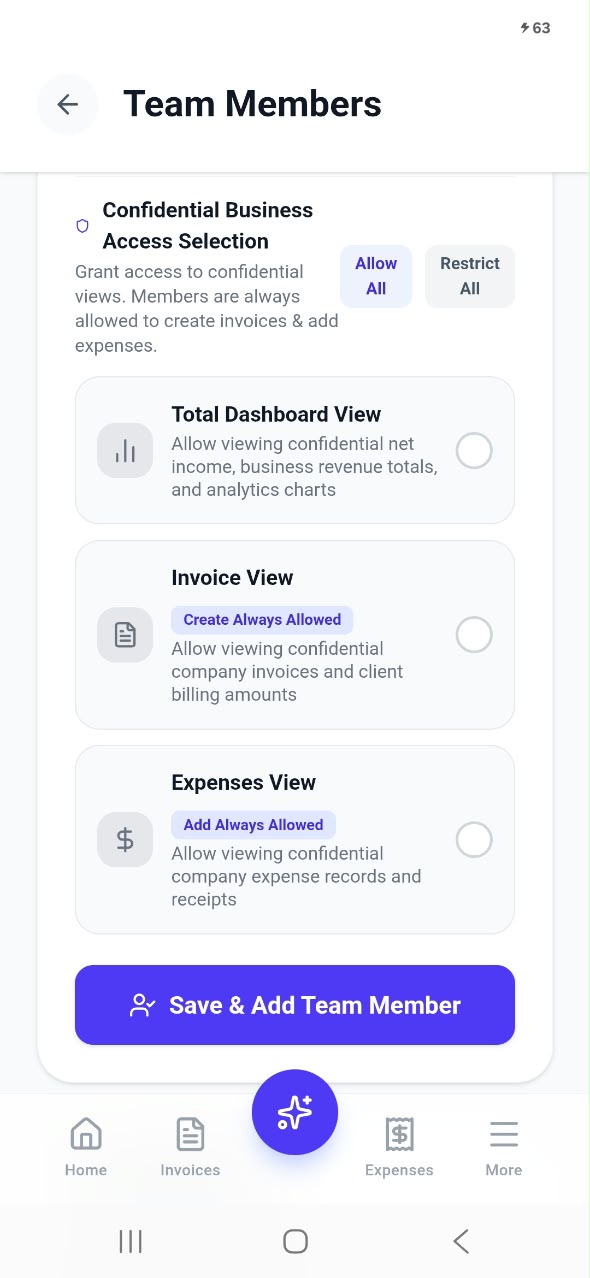The height and width of the screenshot is (1278, 590).
Task: Enable Invoice View access radio
Action: click(x=474, y=635)
